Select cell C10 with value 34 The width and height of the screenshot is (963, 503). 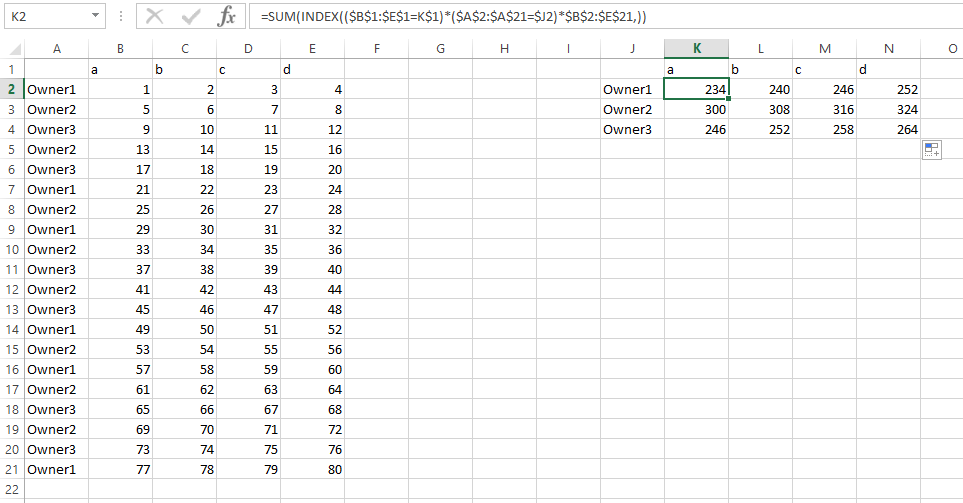coord(184,249)
